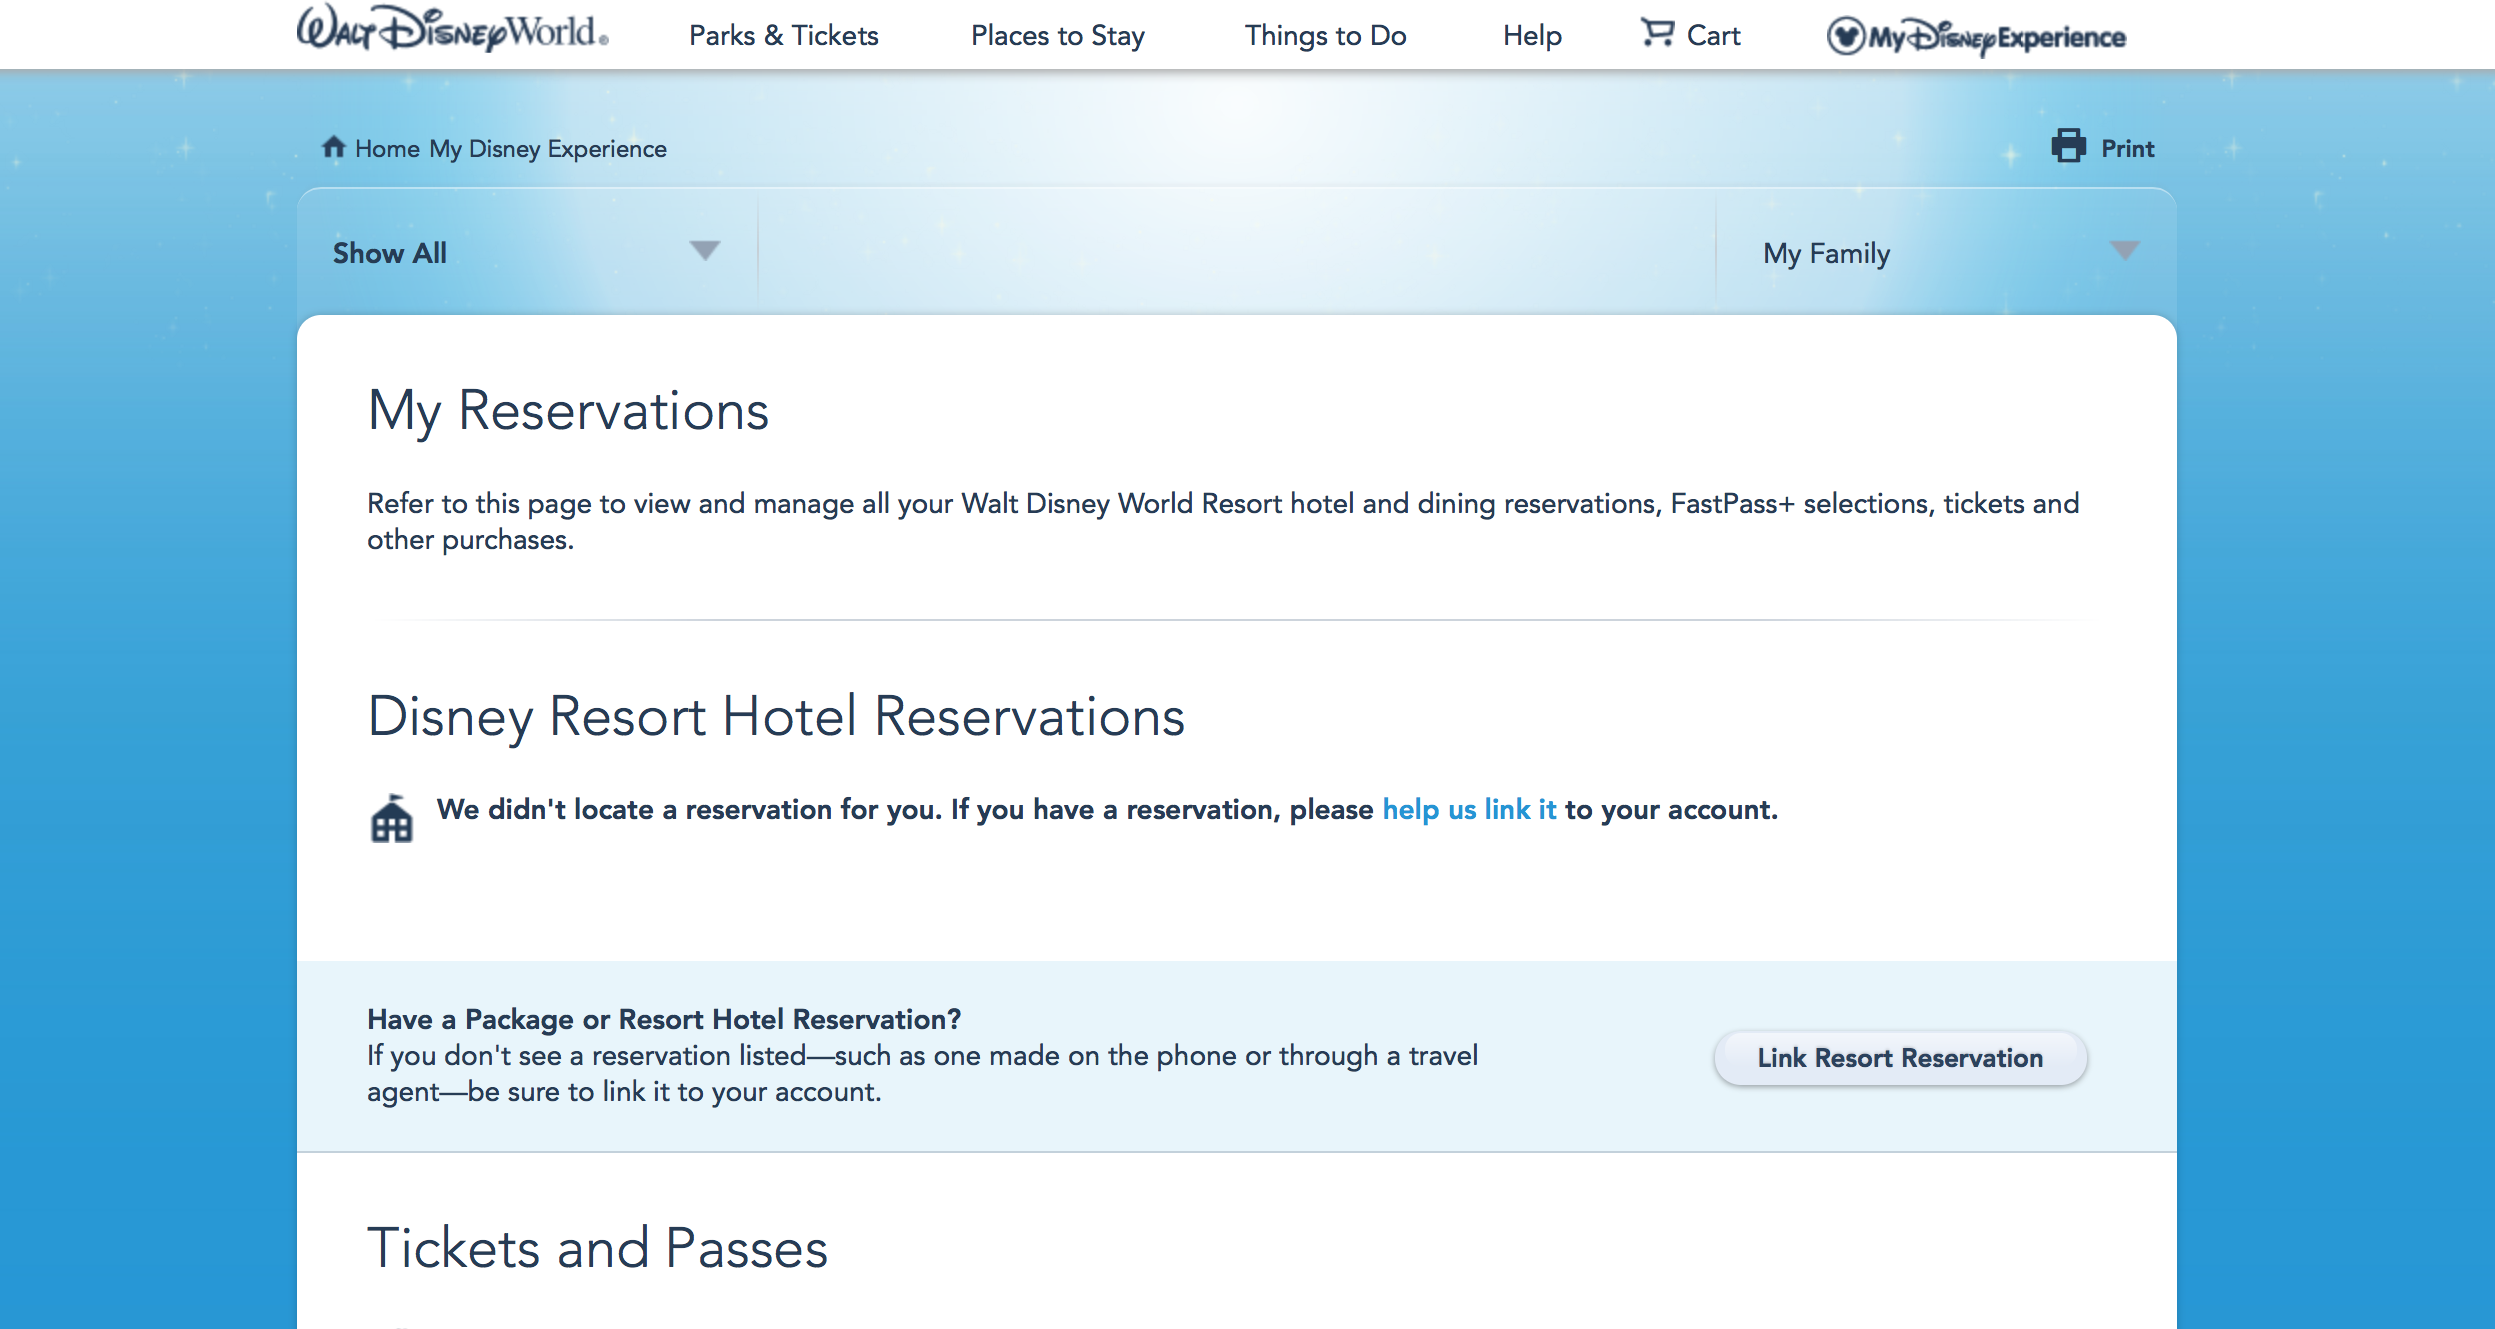Expand the Show All filter dropdown

point(527,252)
